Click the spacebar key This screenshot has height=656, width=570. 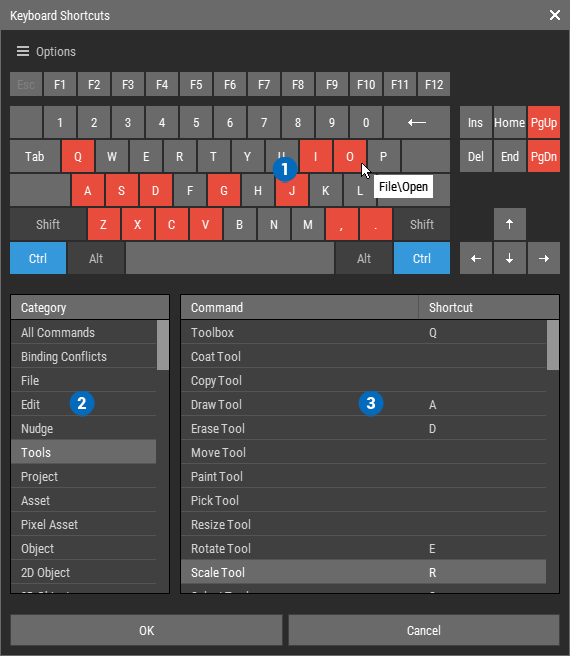(230, 258)
